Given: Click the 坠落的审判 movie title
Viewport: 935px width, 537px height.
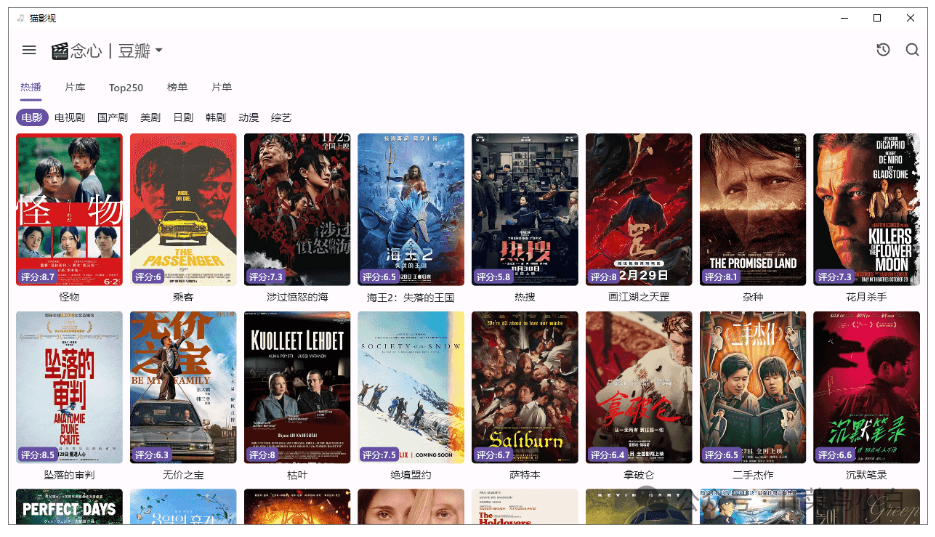Looking at the screenshot, I should 69,475.
